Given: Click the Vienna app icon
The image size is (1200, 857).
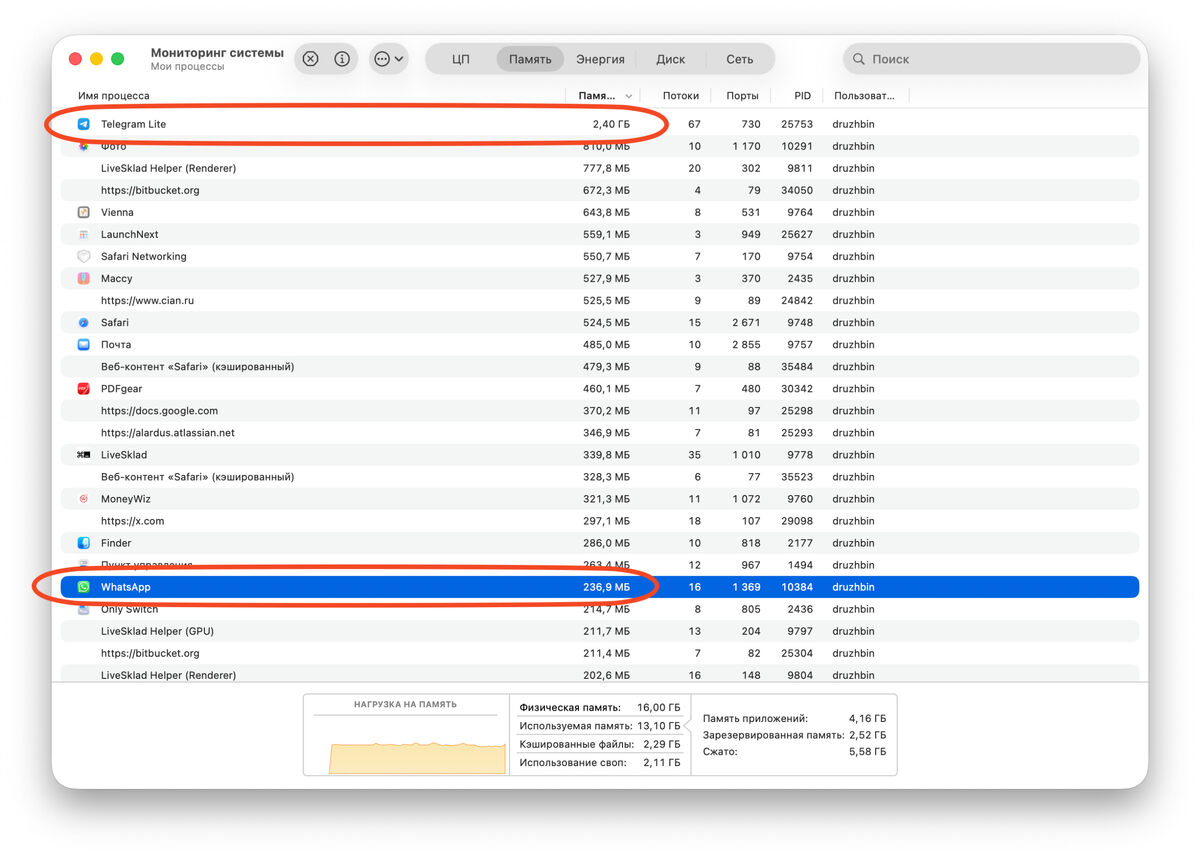Looking at the screenshot, I should (x=84, y=212).
